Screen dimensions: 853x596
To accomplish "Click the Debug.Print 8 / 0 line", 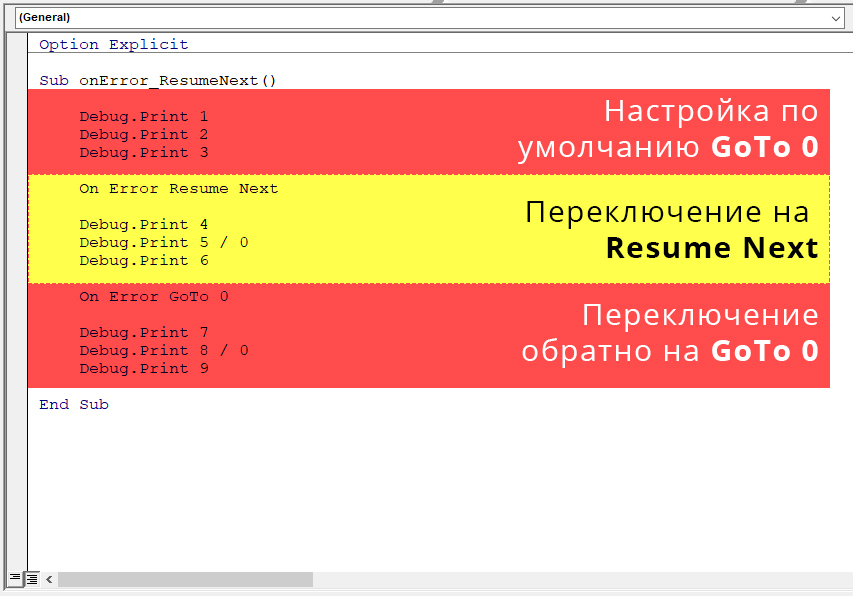I will (x=164, y=350).
